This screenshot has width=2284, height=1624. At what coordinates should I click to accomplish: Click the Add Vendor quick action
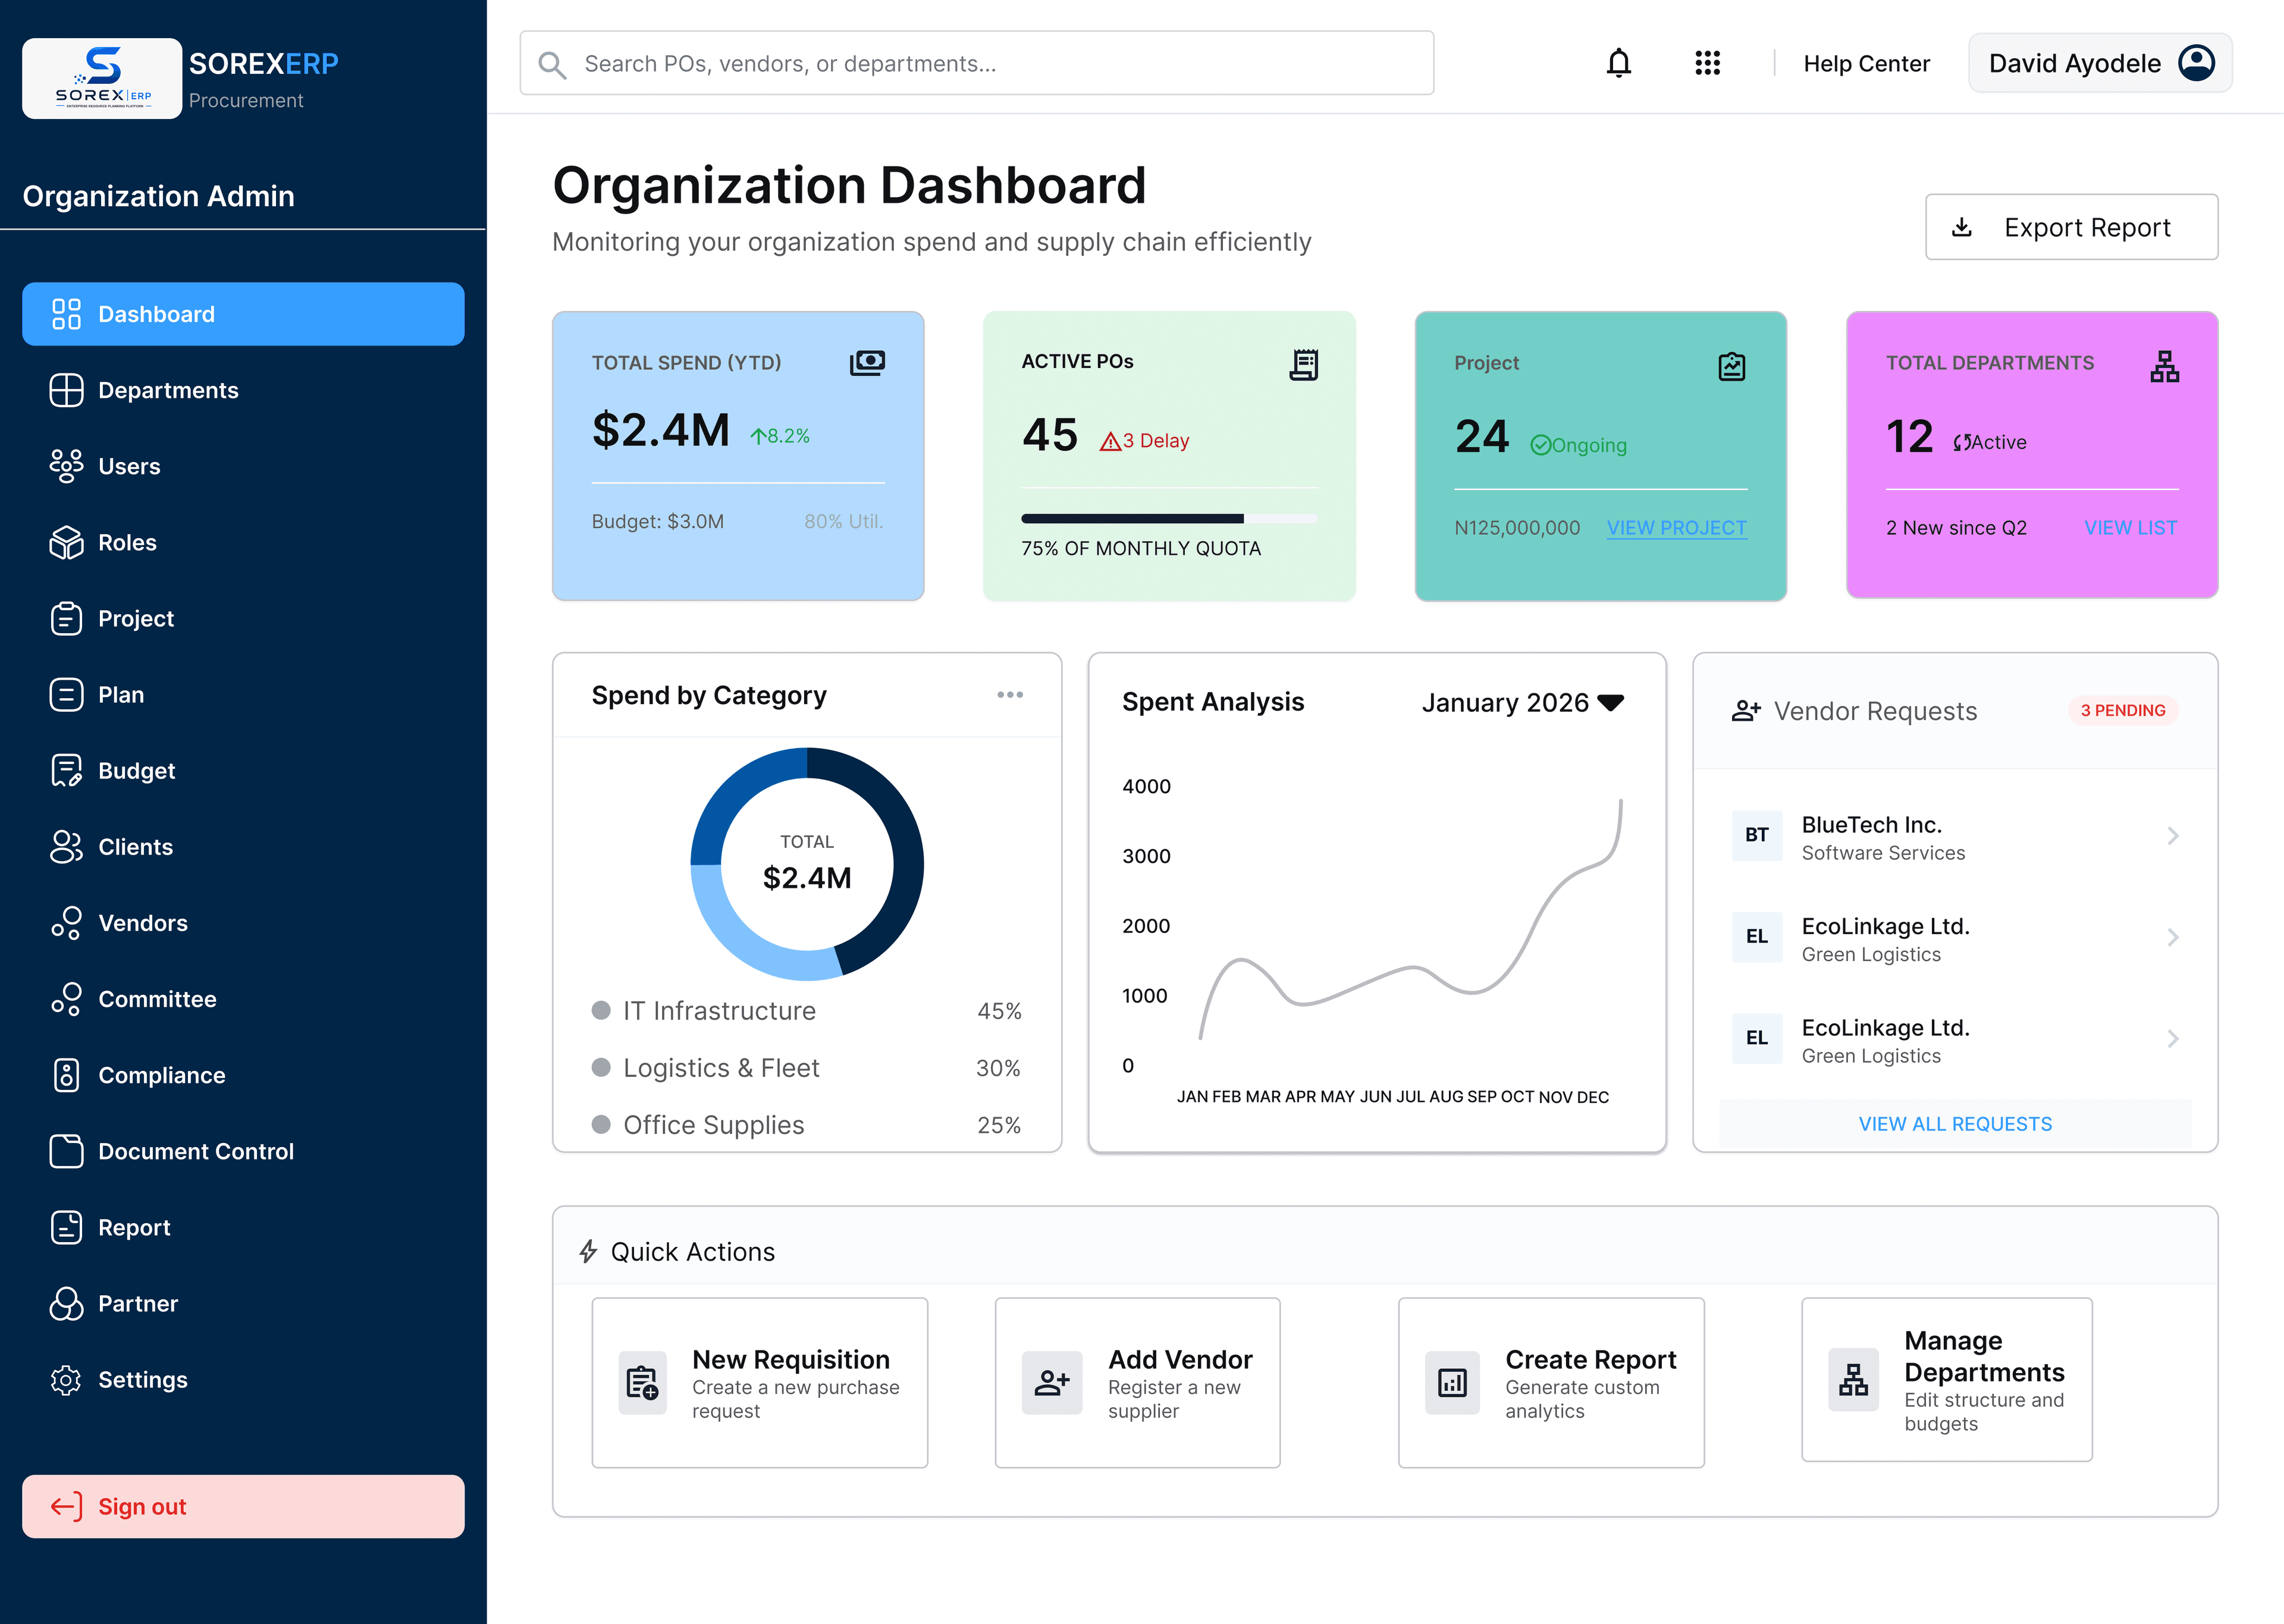point(1137,1382)
